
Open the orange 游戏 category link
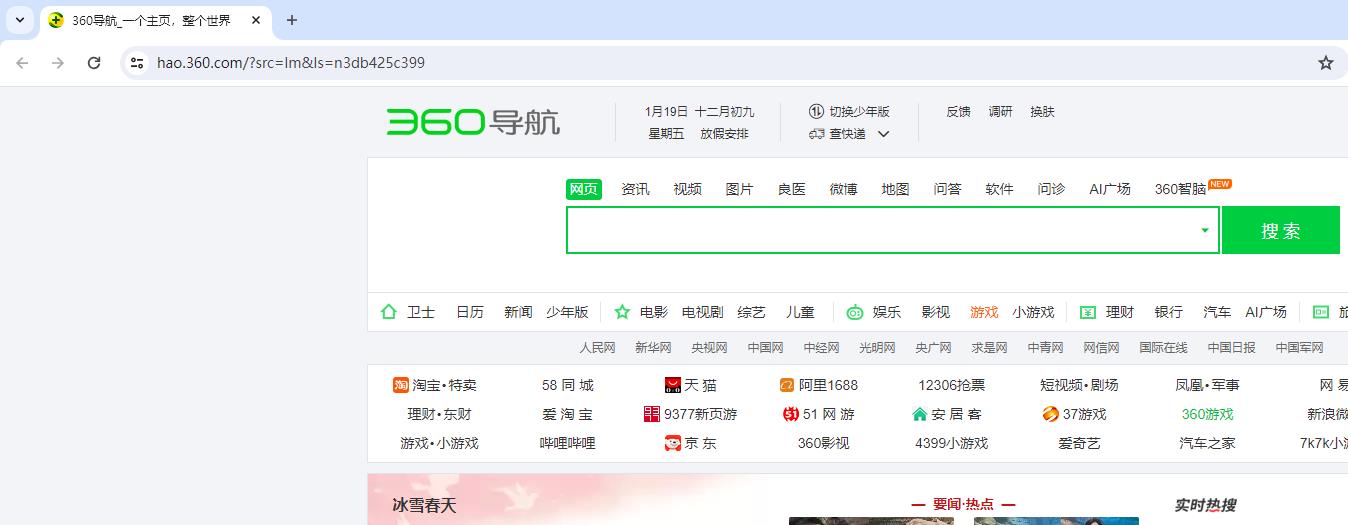pos(984,312)
